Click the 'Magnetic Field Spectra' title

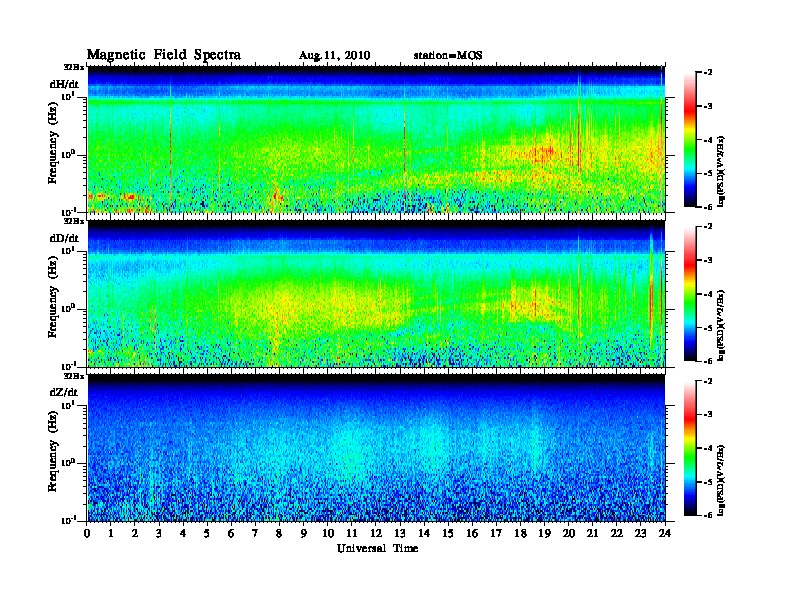click(164, 55)
